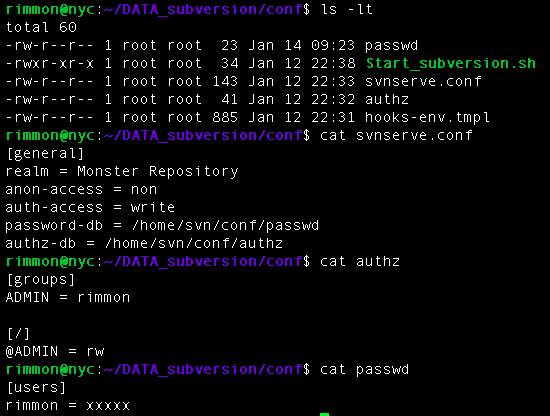Click the 'cat svnserve.conf' command text
550x416 pixels.
[396, 135]
